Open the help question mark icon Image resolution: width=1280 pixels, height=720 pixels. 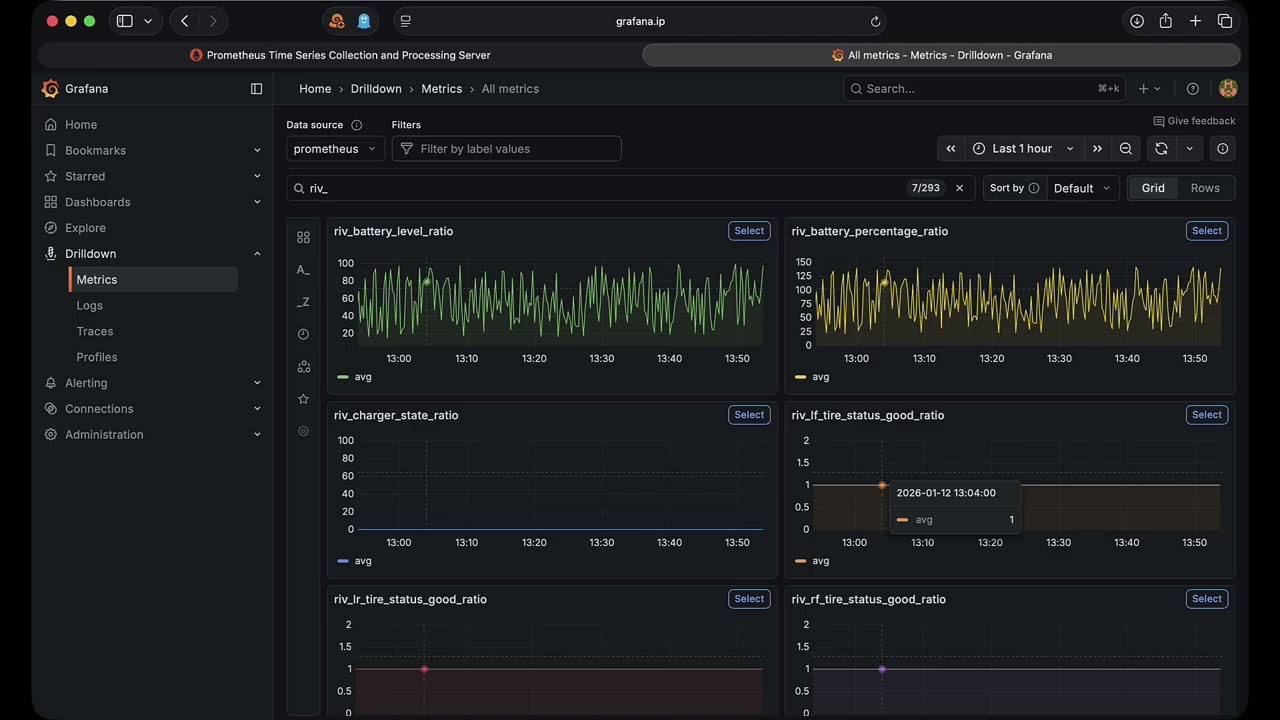pos(1192,89)
